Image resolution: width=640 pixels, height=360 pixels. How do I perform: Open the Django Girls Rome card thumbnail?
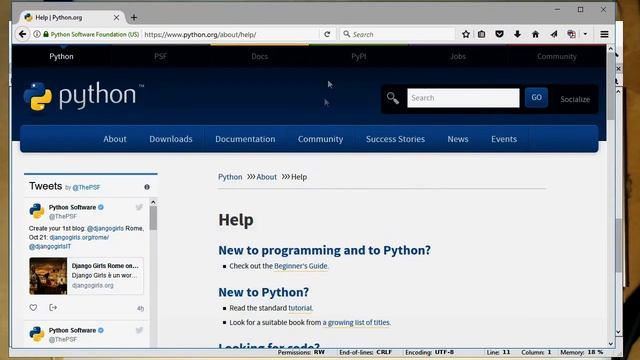pyautogui.click(x=48, y=276)
